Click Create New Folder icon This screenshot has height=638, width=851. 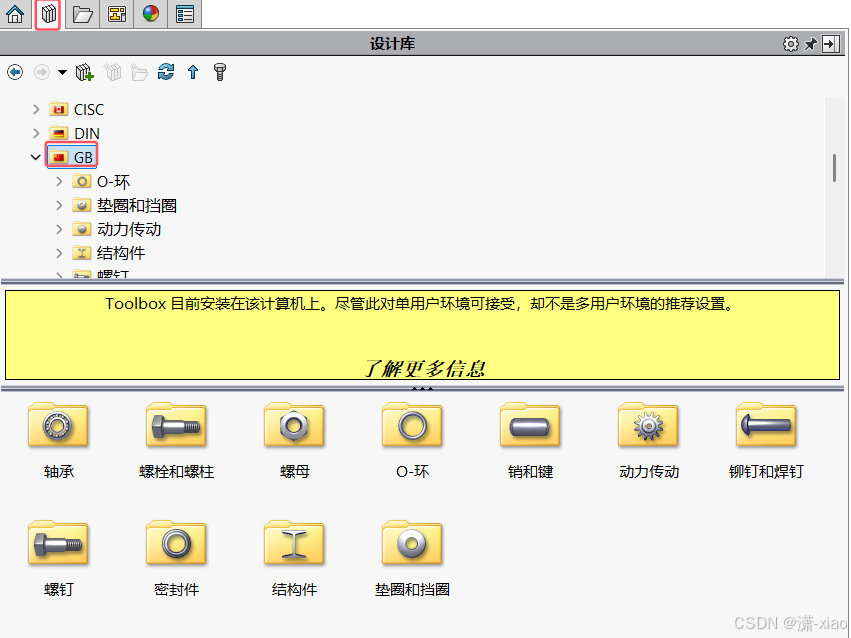coord(139,72)
